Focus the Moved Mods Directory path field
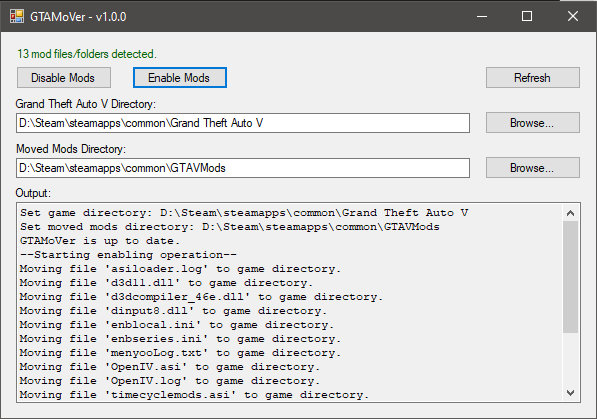 pos(243,168)
